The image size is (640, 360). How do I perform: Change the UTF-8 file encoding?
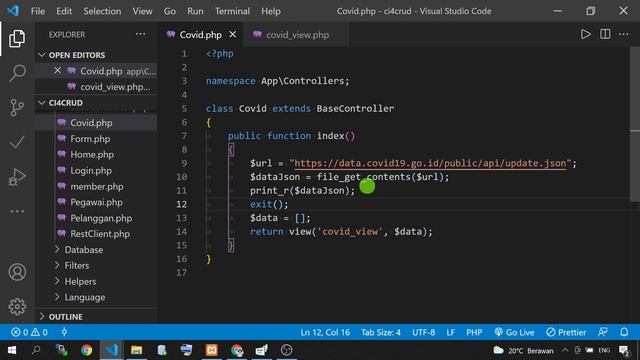[x=423, y=332]
